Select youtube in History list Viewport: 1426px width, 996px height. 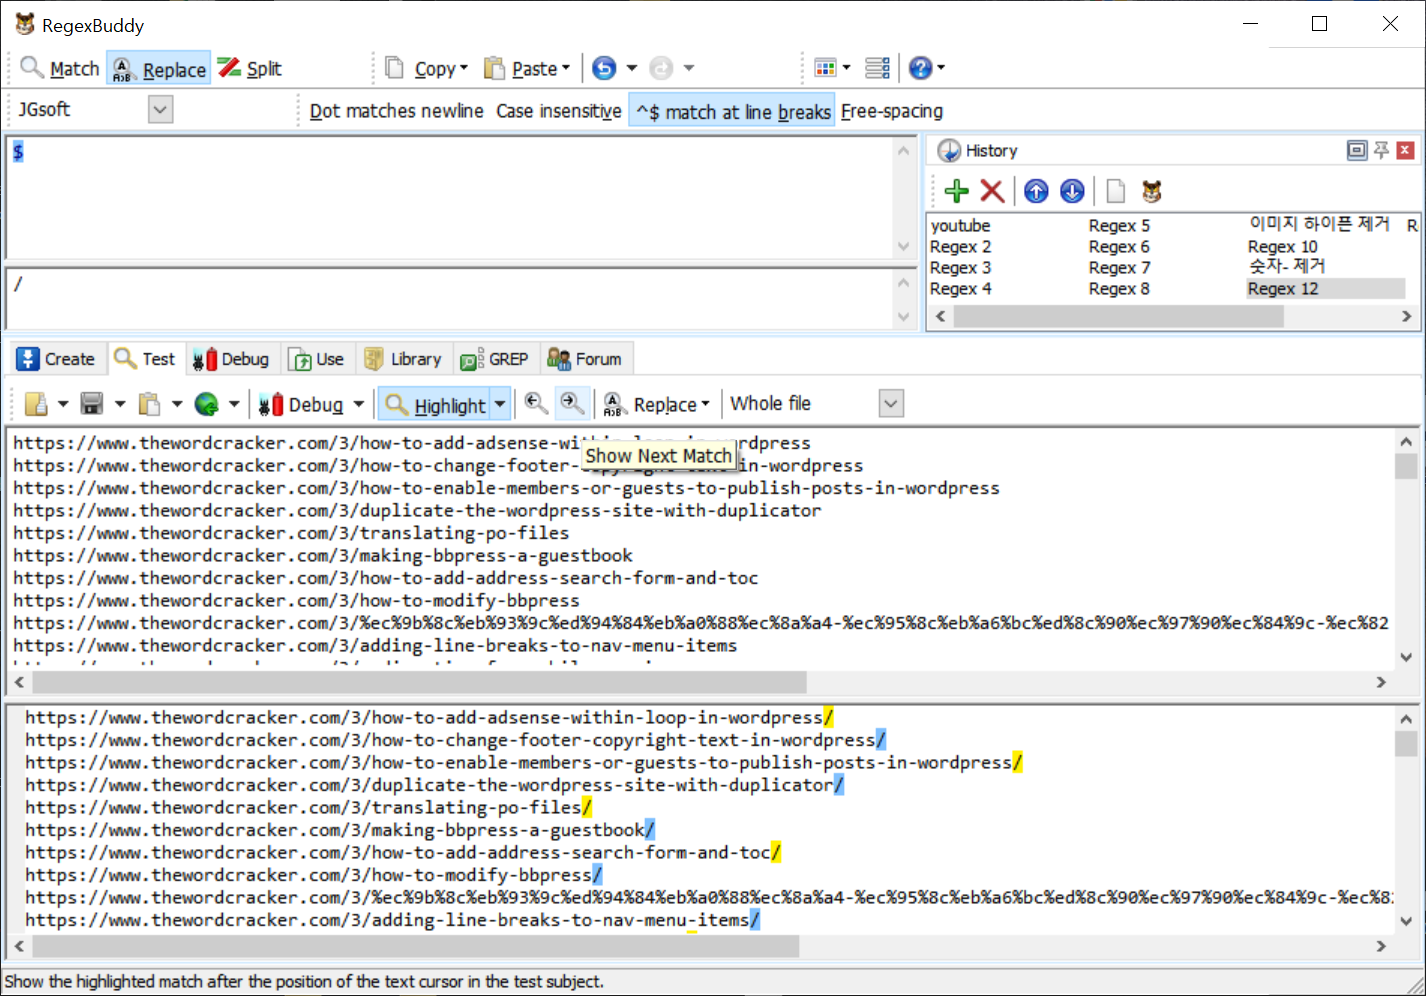tap(960, 226)
